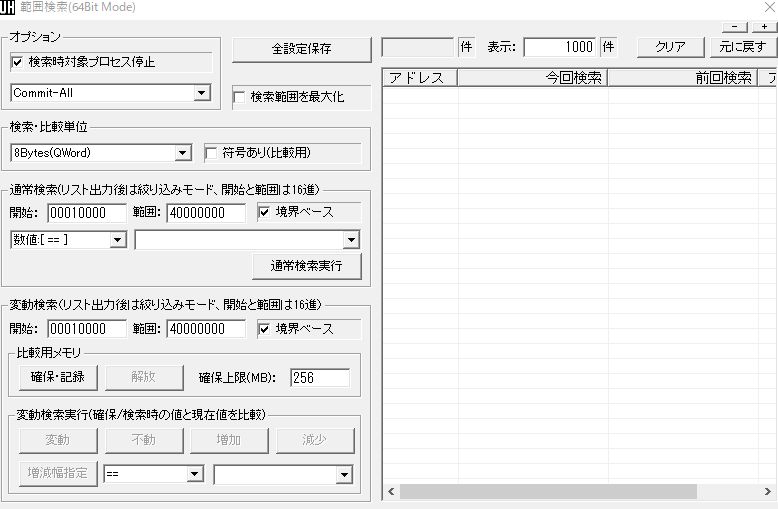
Task: Click the 全設定保存 button
Action: [x=302, y=49]
